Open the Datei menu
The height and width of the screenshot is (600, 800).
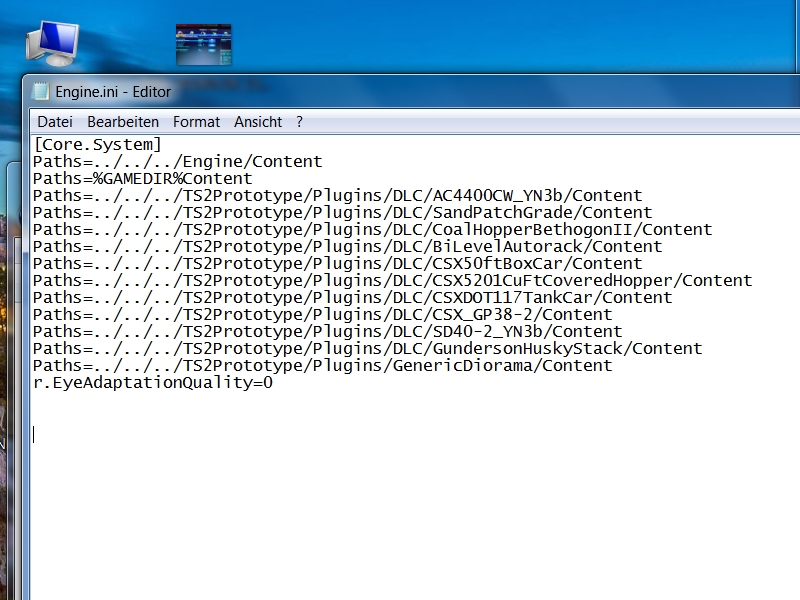pos(55,122)
